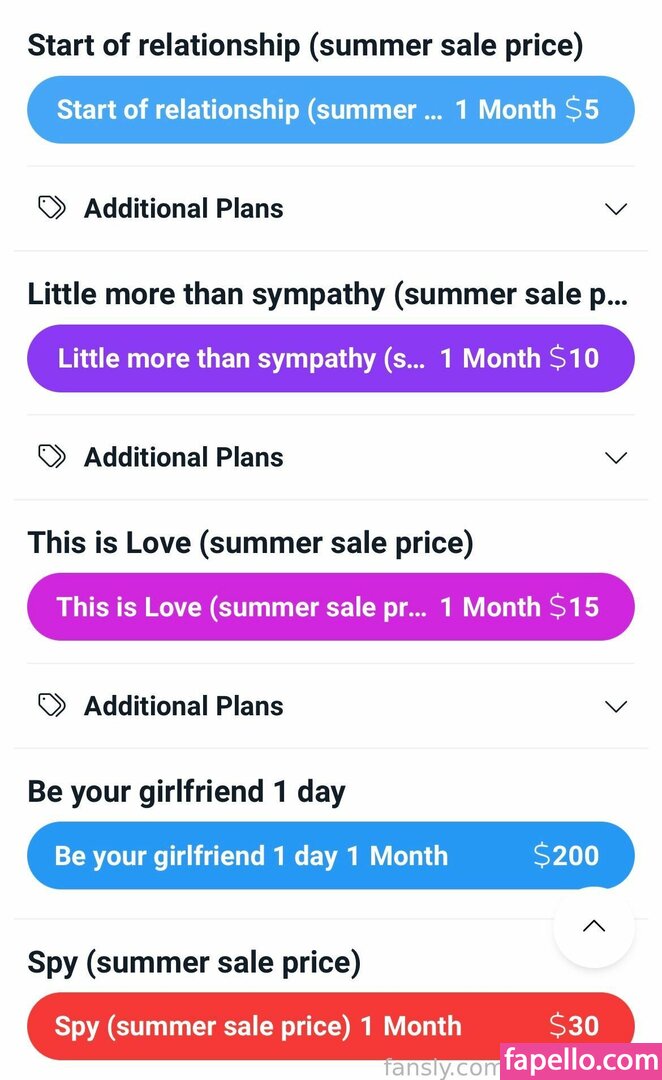Click chevron arrow in third Additional Plans row
This screenshot has height=1080, width=662.
pyautogui.click(x=616, y=707)
